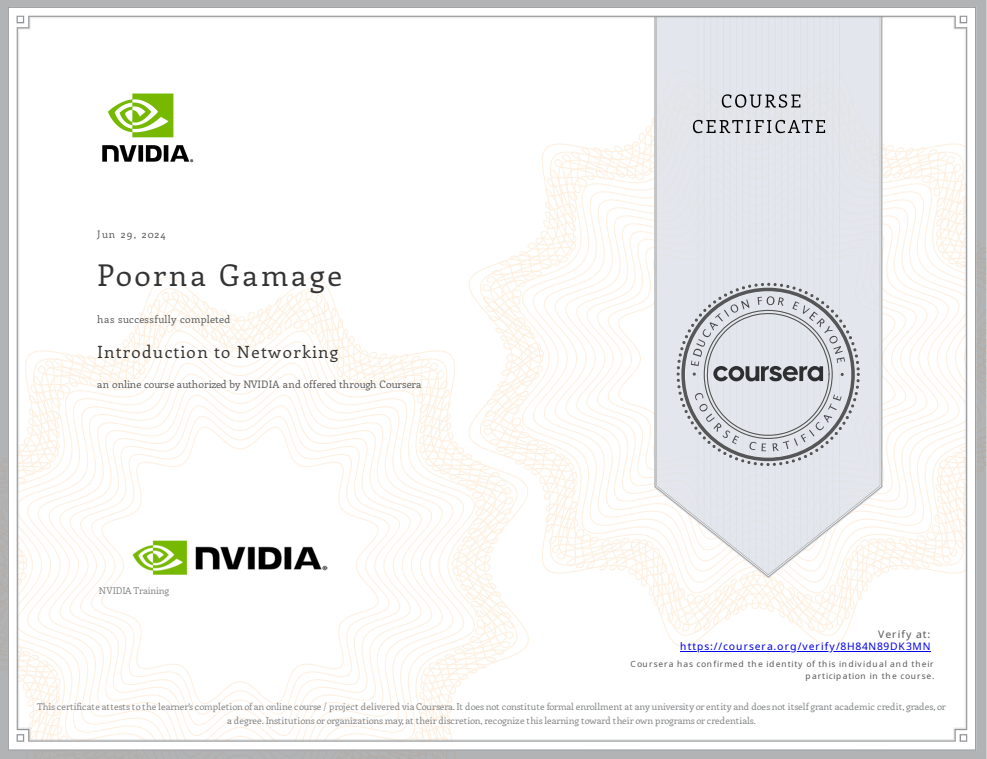Click the course title Introduction to Networking
The image size is (987, 759).
(218, 352)
